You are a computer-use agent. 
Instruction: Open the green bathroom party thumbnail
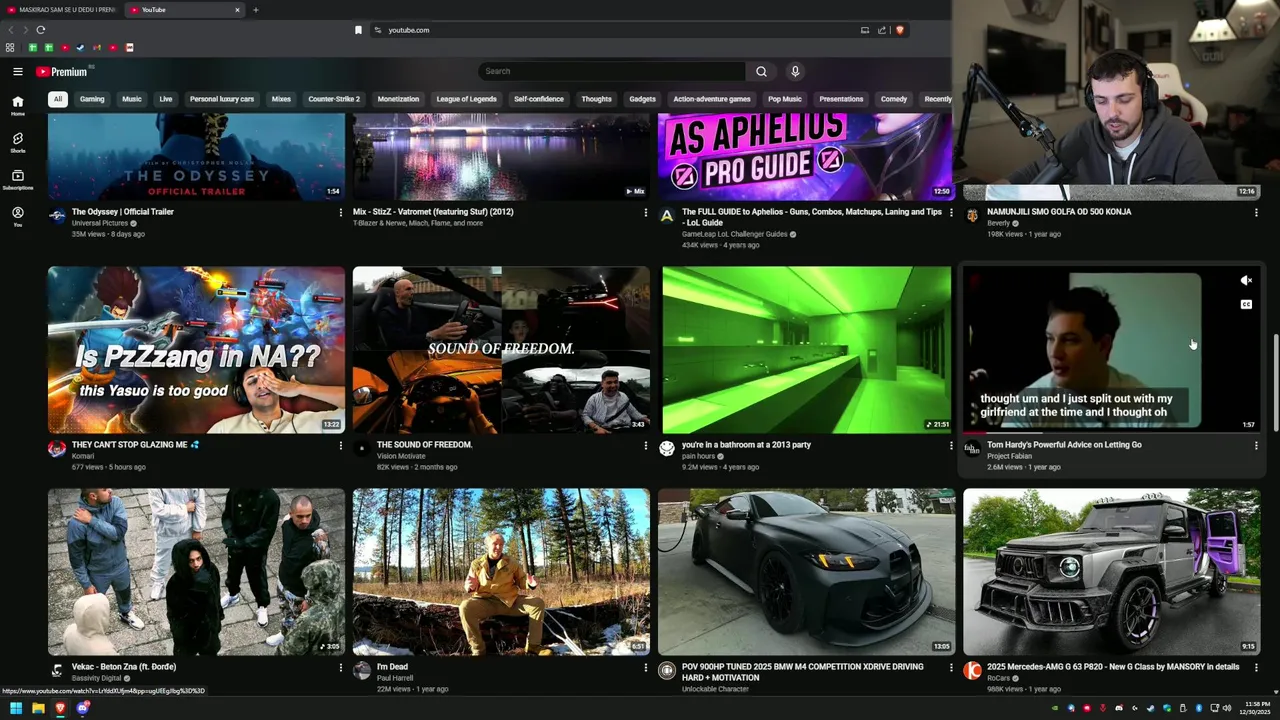point(806,349)
